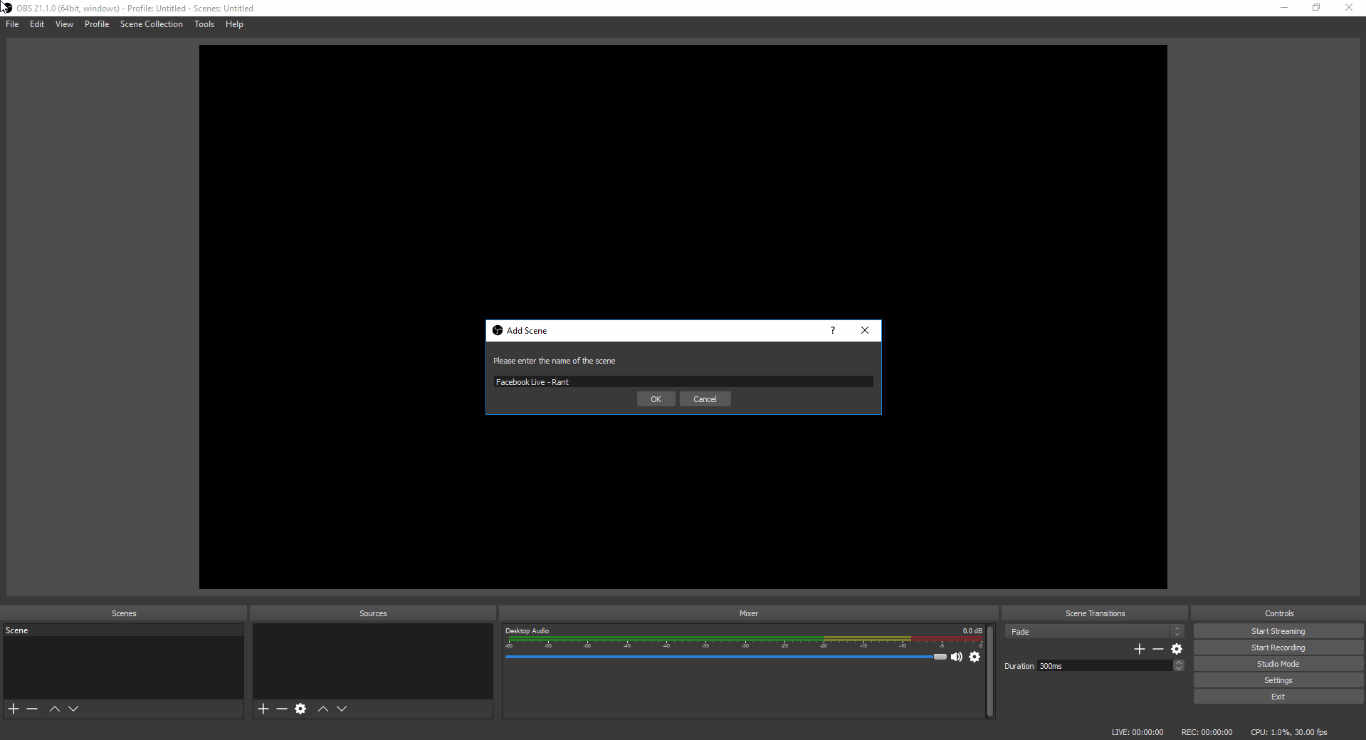
Task: Confirm scene name by clicking OK
Action: point(655,398)
